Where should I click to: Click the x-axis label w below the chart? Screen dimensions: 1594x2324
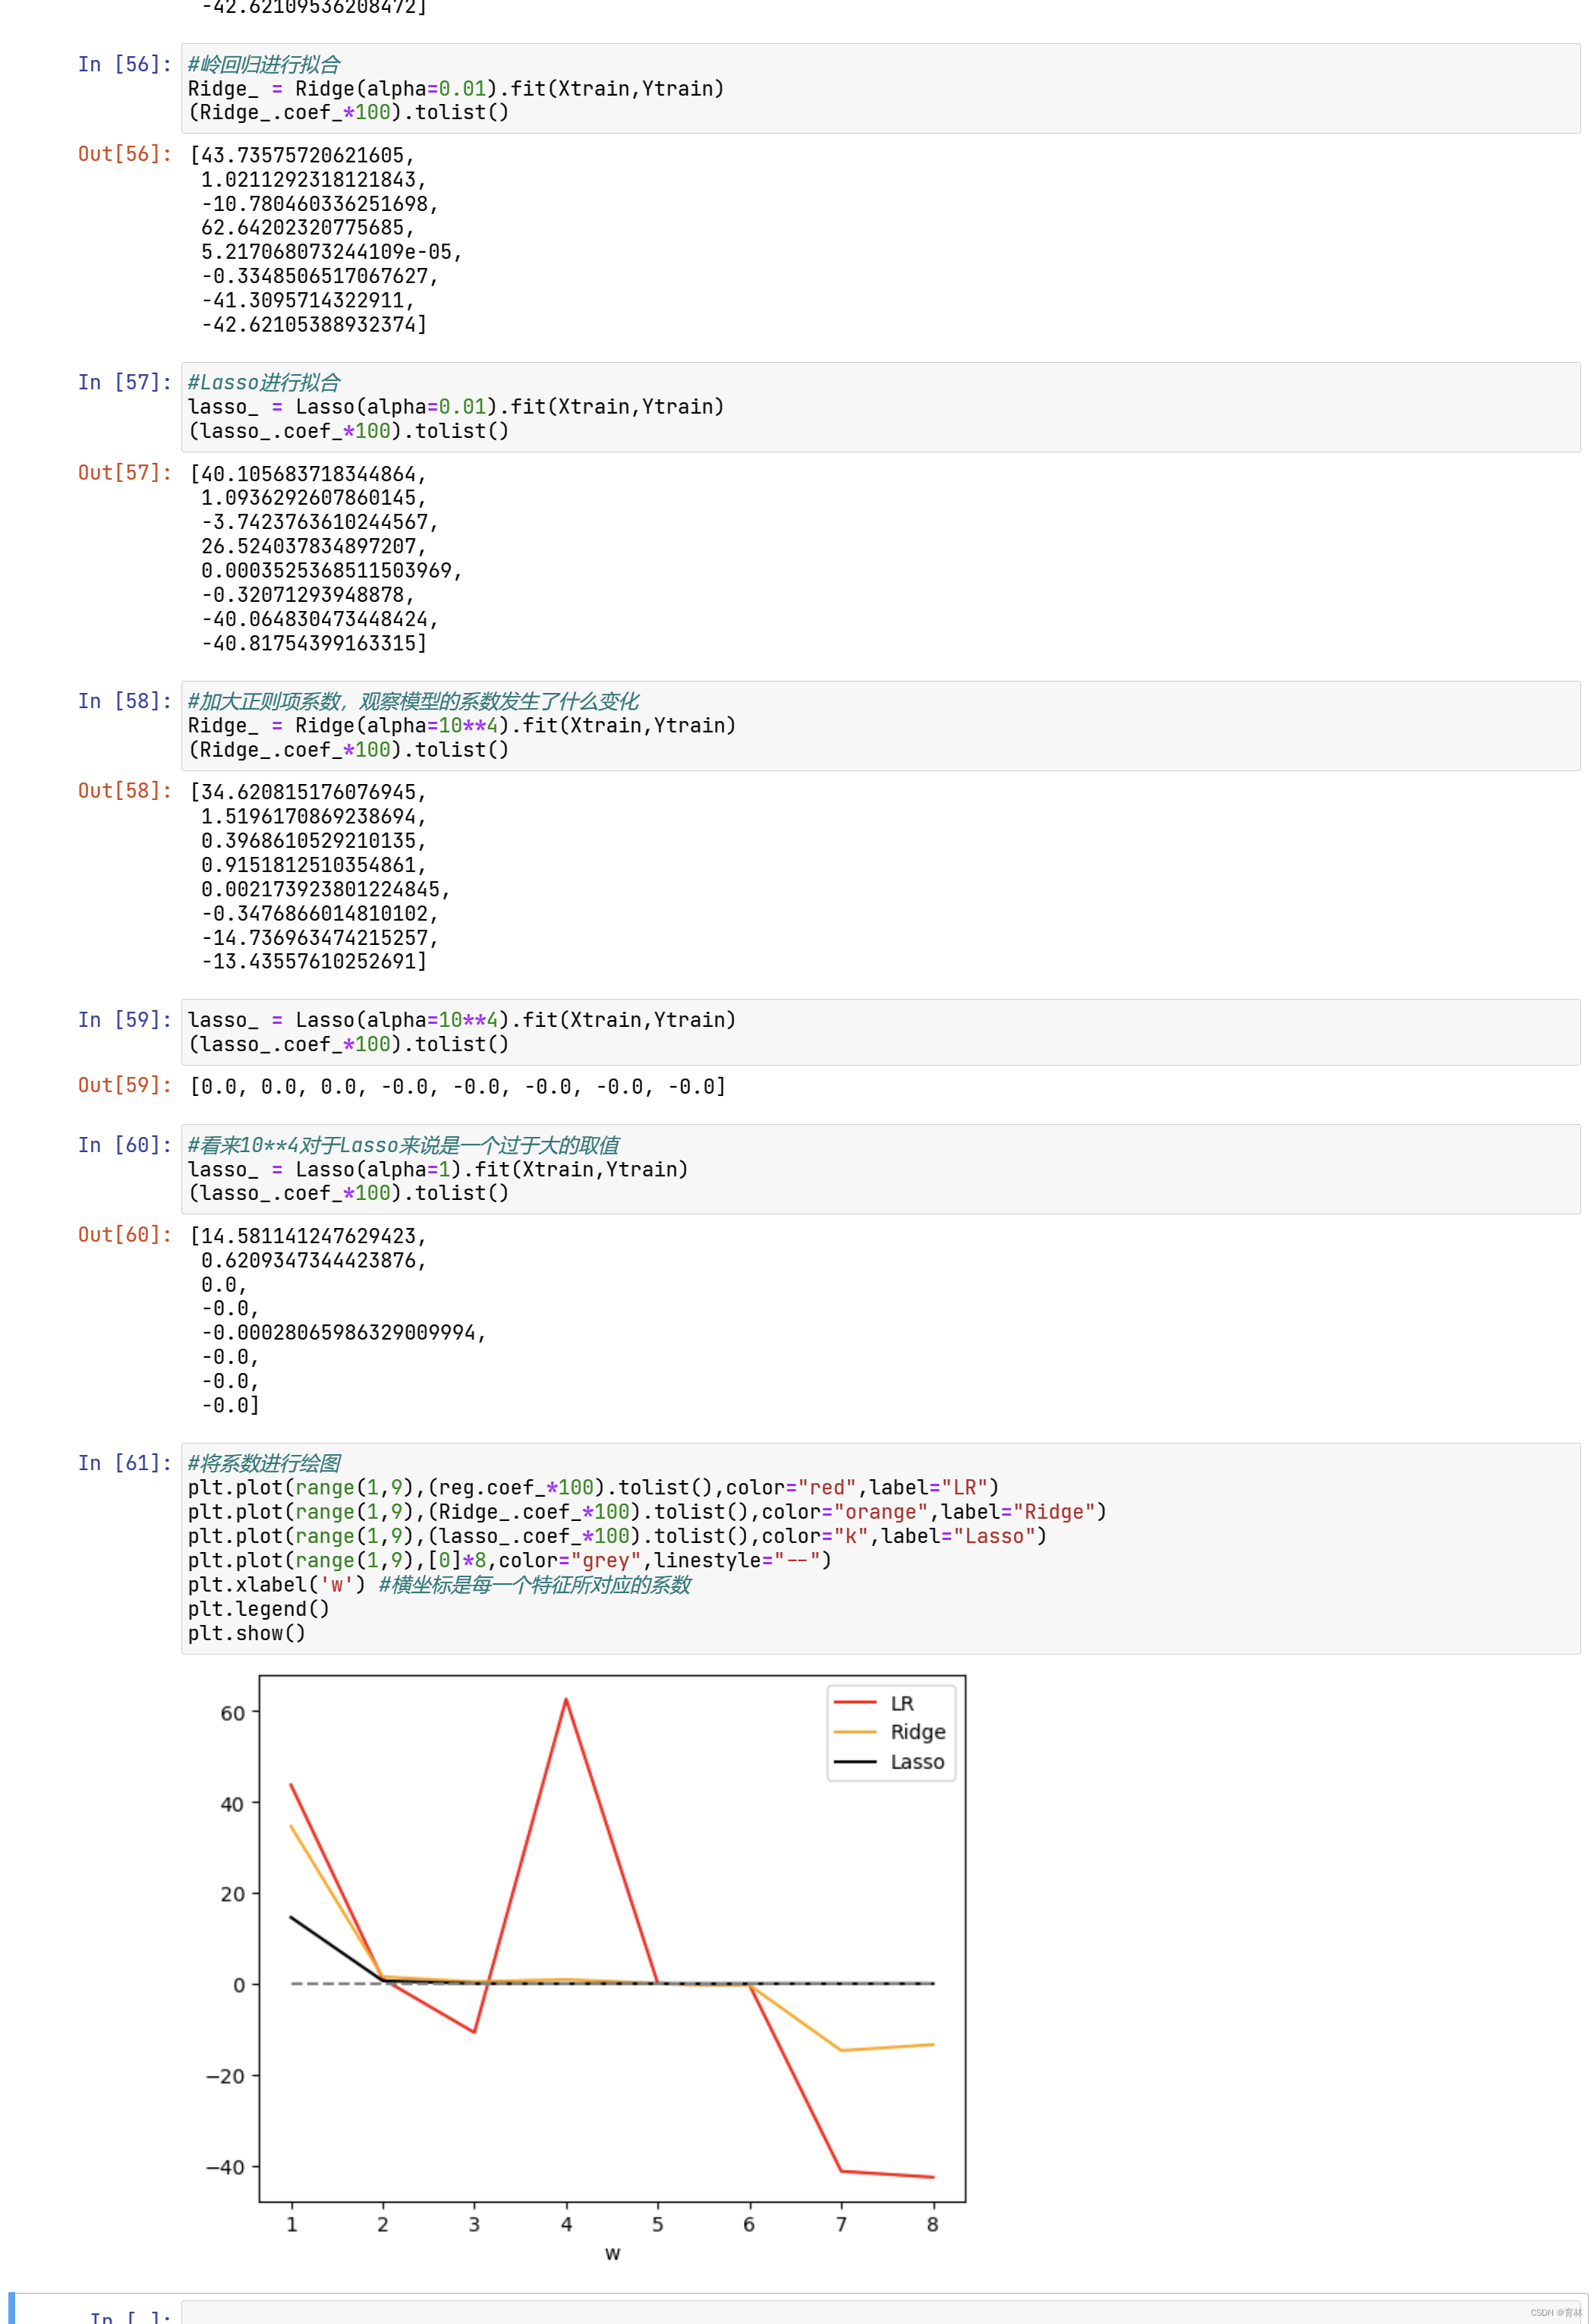(612, 2253)
